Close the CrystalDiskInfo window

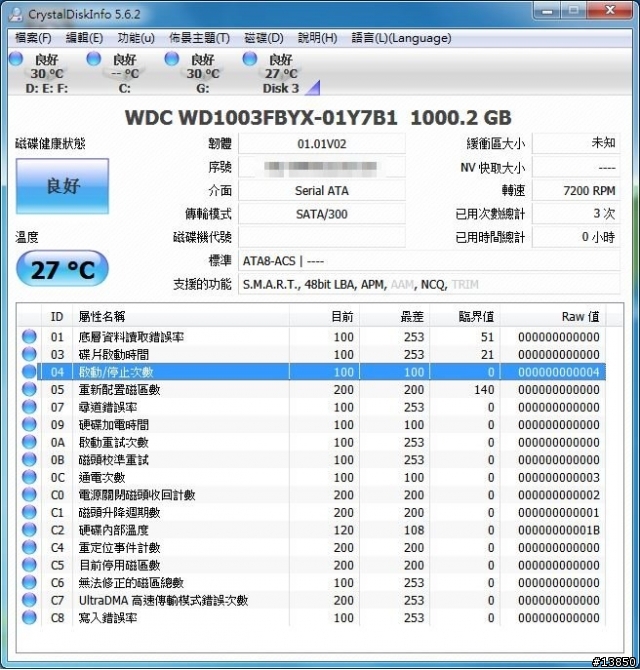(x=610, y=11)
